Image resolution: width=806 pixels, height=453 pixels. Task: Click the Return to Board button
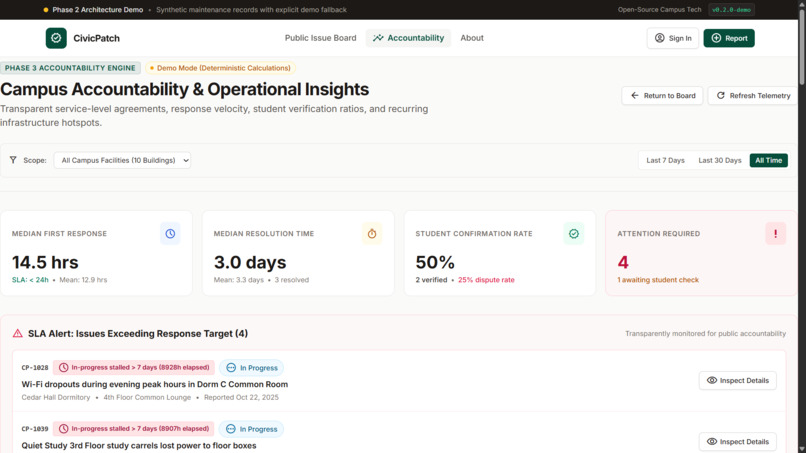[662, 96]
